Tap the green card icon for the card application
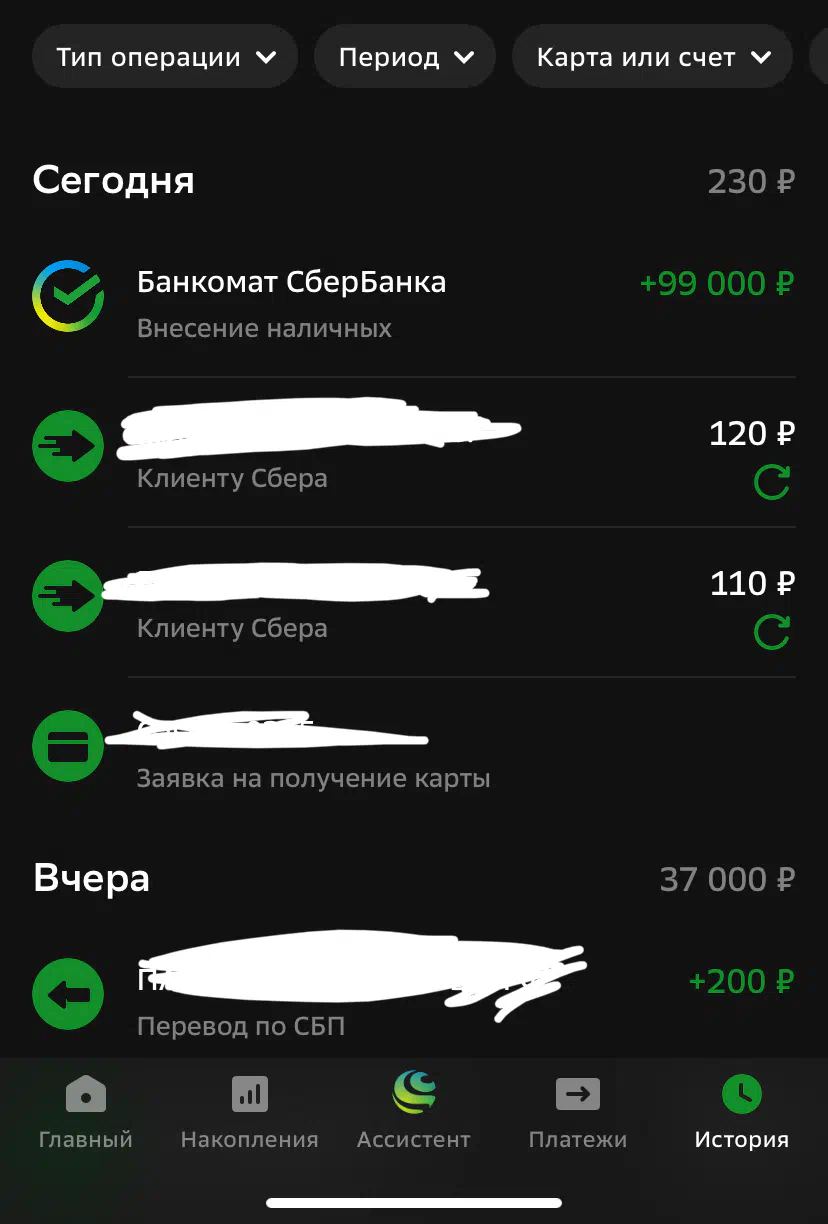The image size is (828, 1224). point(68,746)
